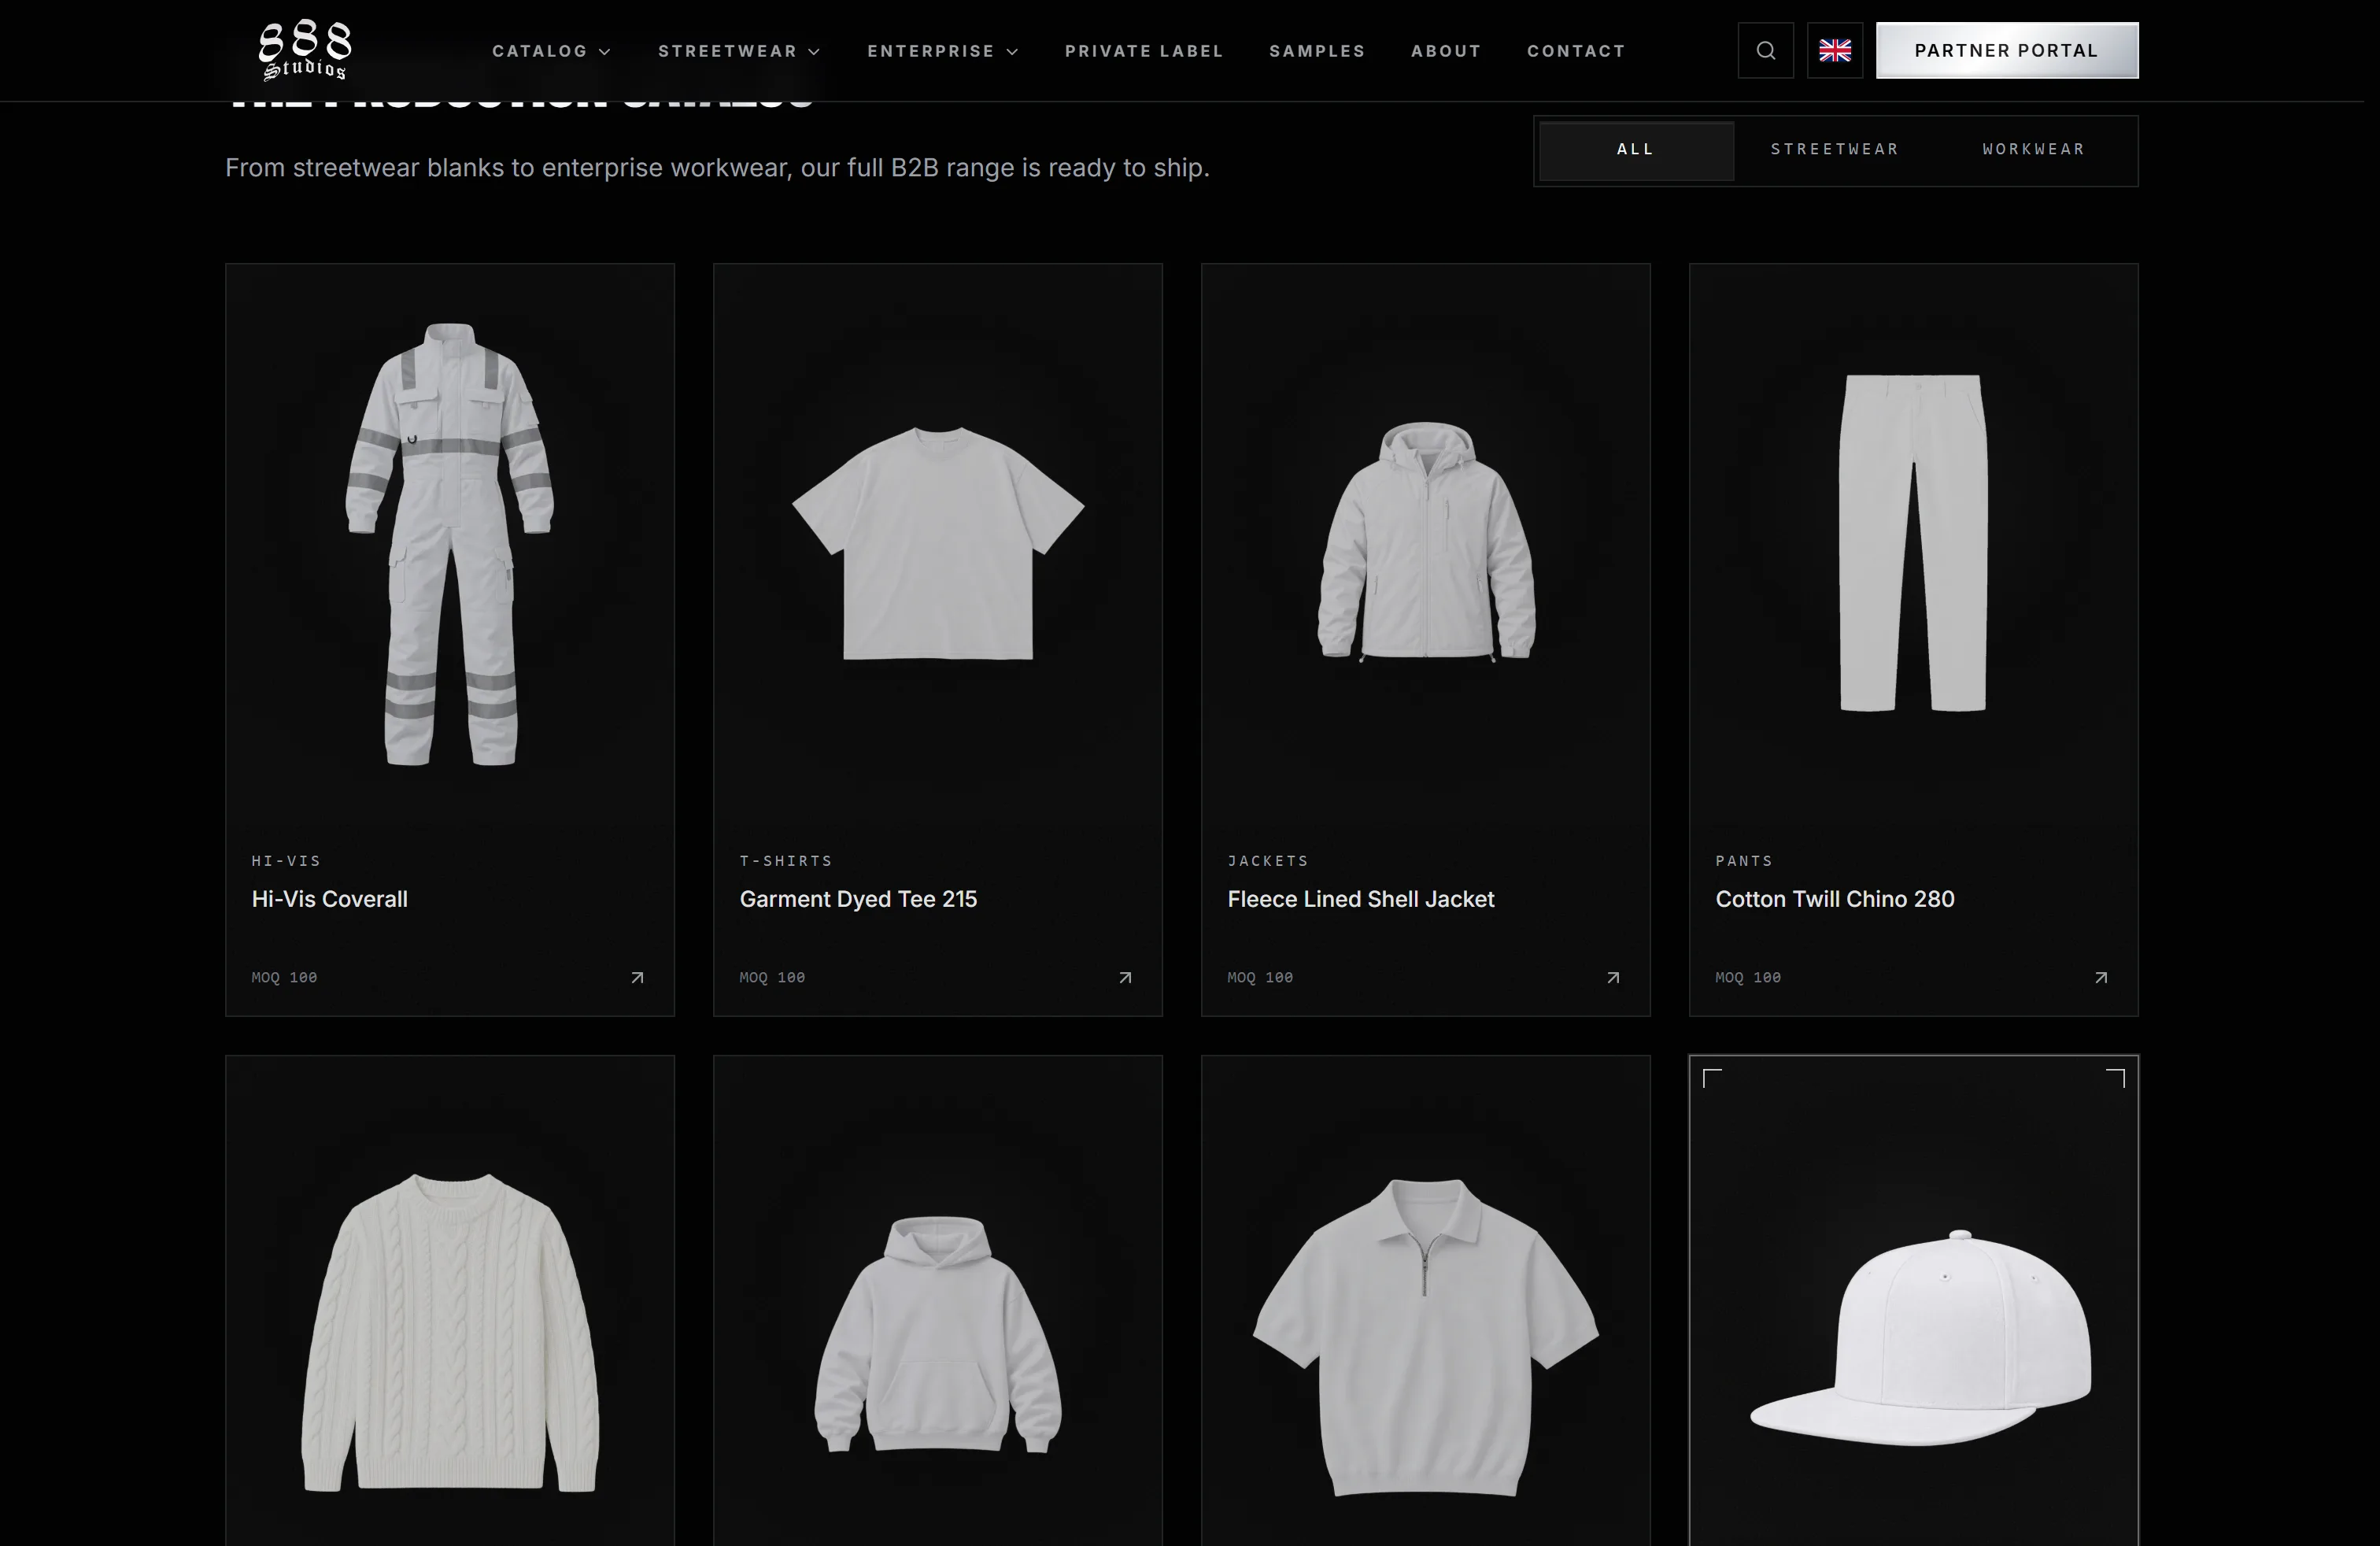2380x1546 pixels.
Task: Click the hooded shell jacket image
Action: pyautogui.click(x=1426, y=541)
